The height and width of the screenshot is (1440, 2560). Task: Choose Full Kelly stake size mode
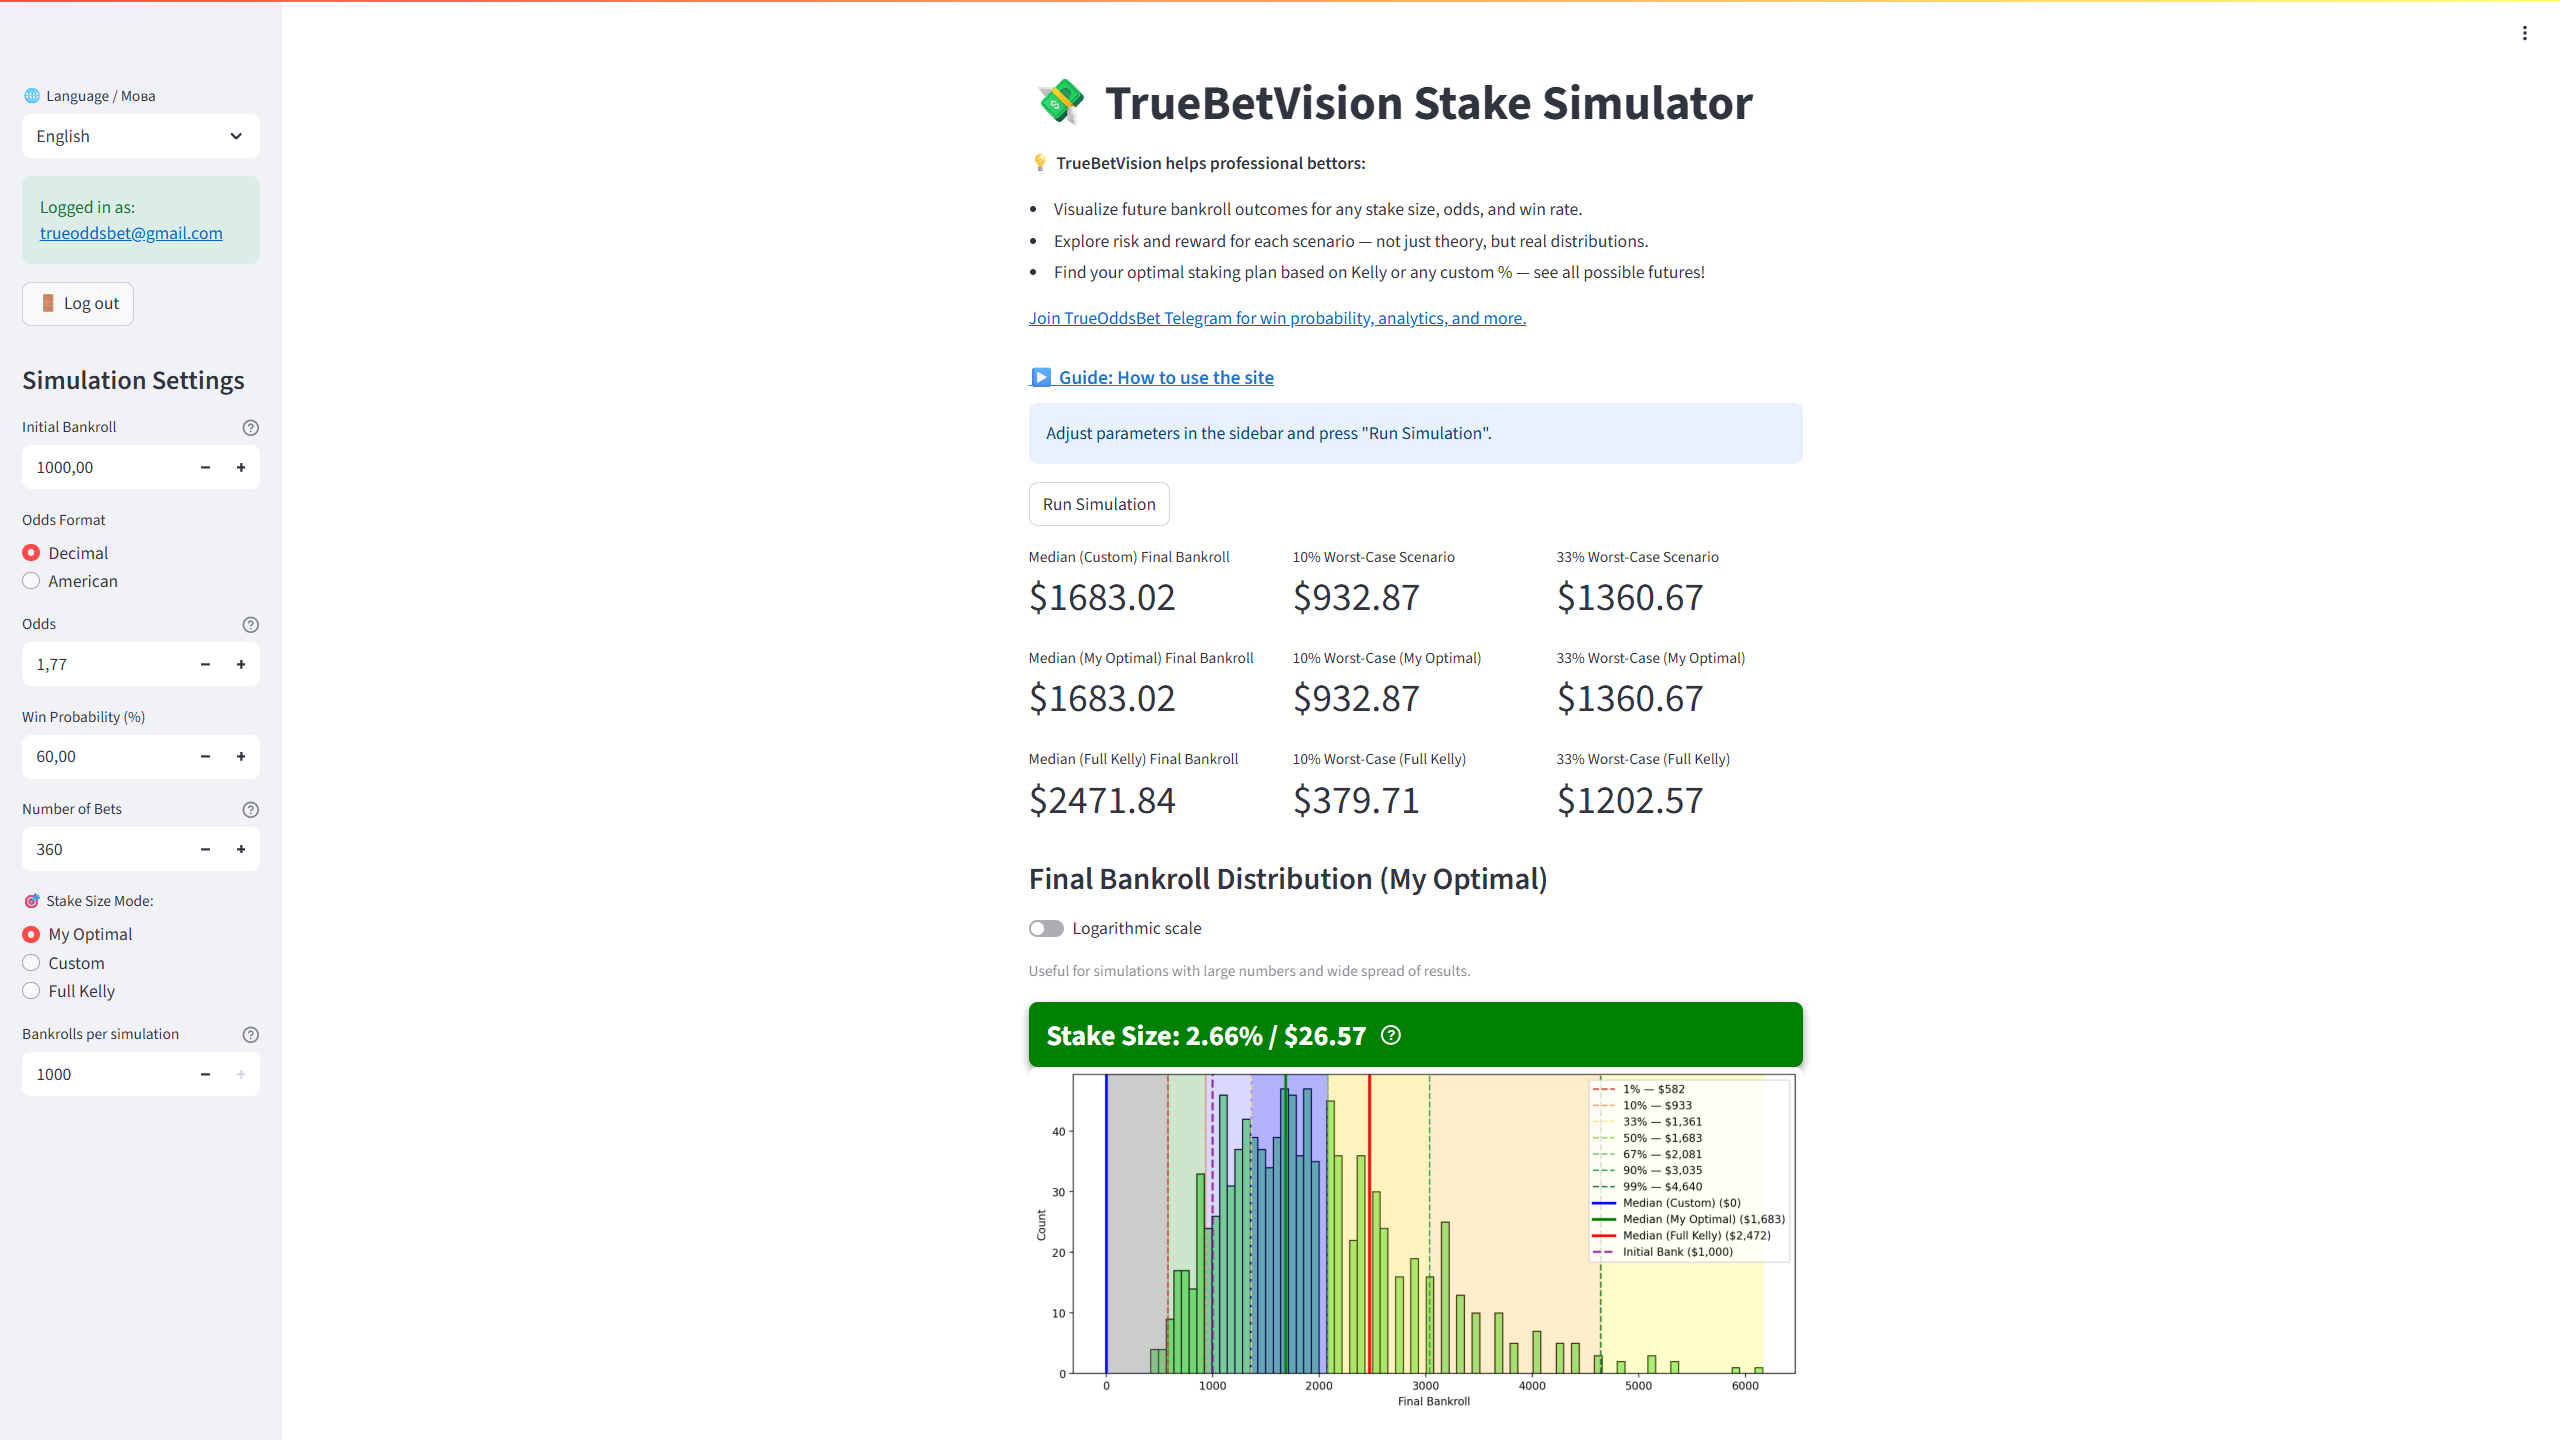(32, 991)
